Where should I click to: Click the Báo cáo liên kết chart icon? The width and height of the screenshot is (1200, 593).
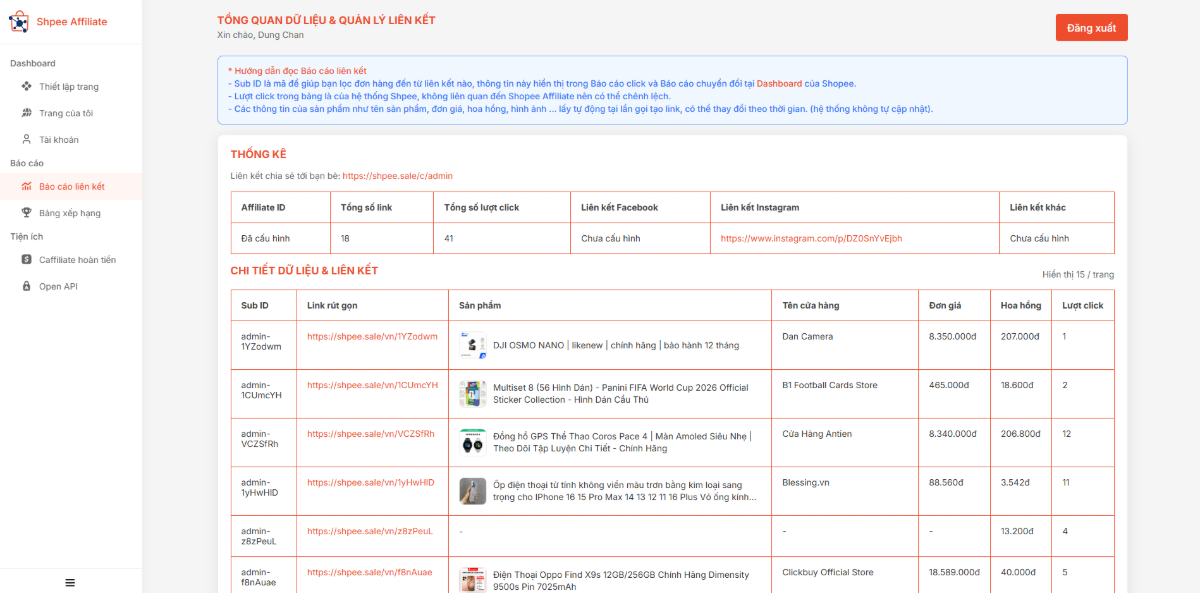27,186
